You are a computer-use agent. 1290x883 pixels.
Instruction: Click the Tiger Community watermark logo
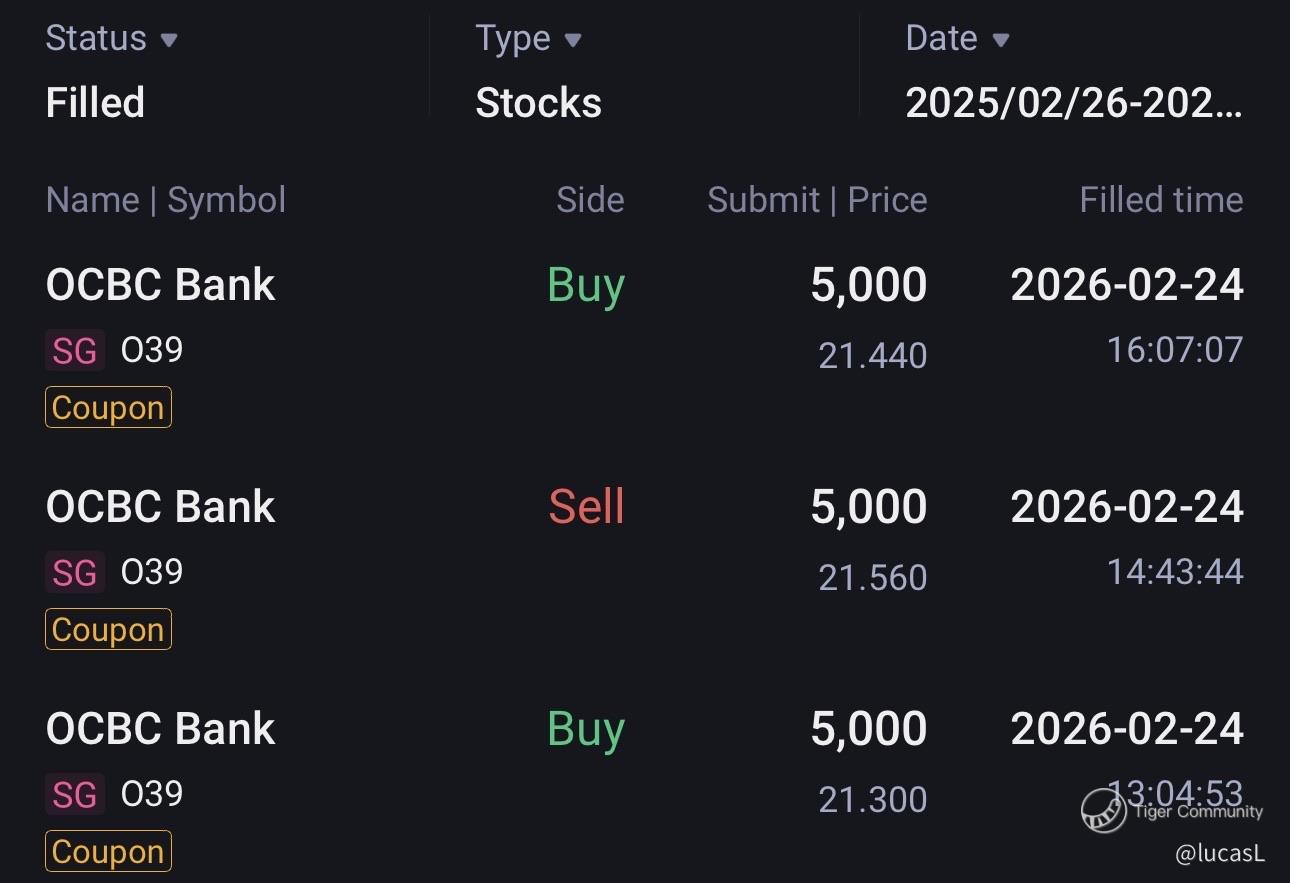pos(1104,810)
